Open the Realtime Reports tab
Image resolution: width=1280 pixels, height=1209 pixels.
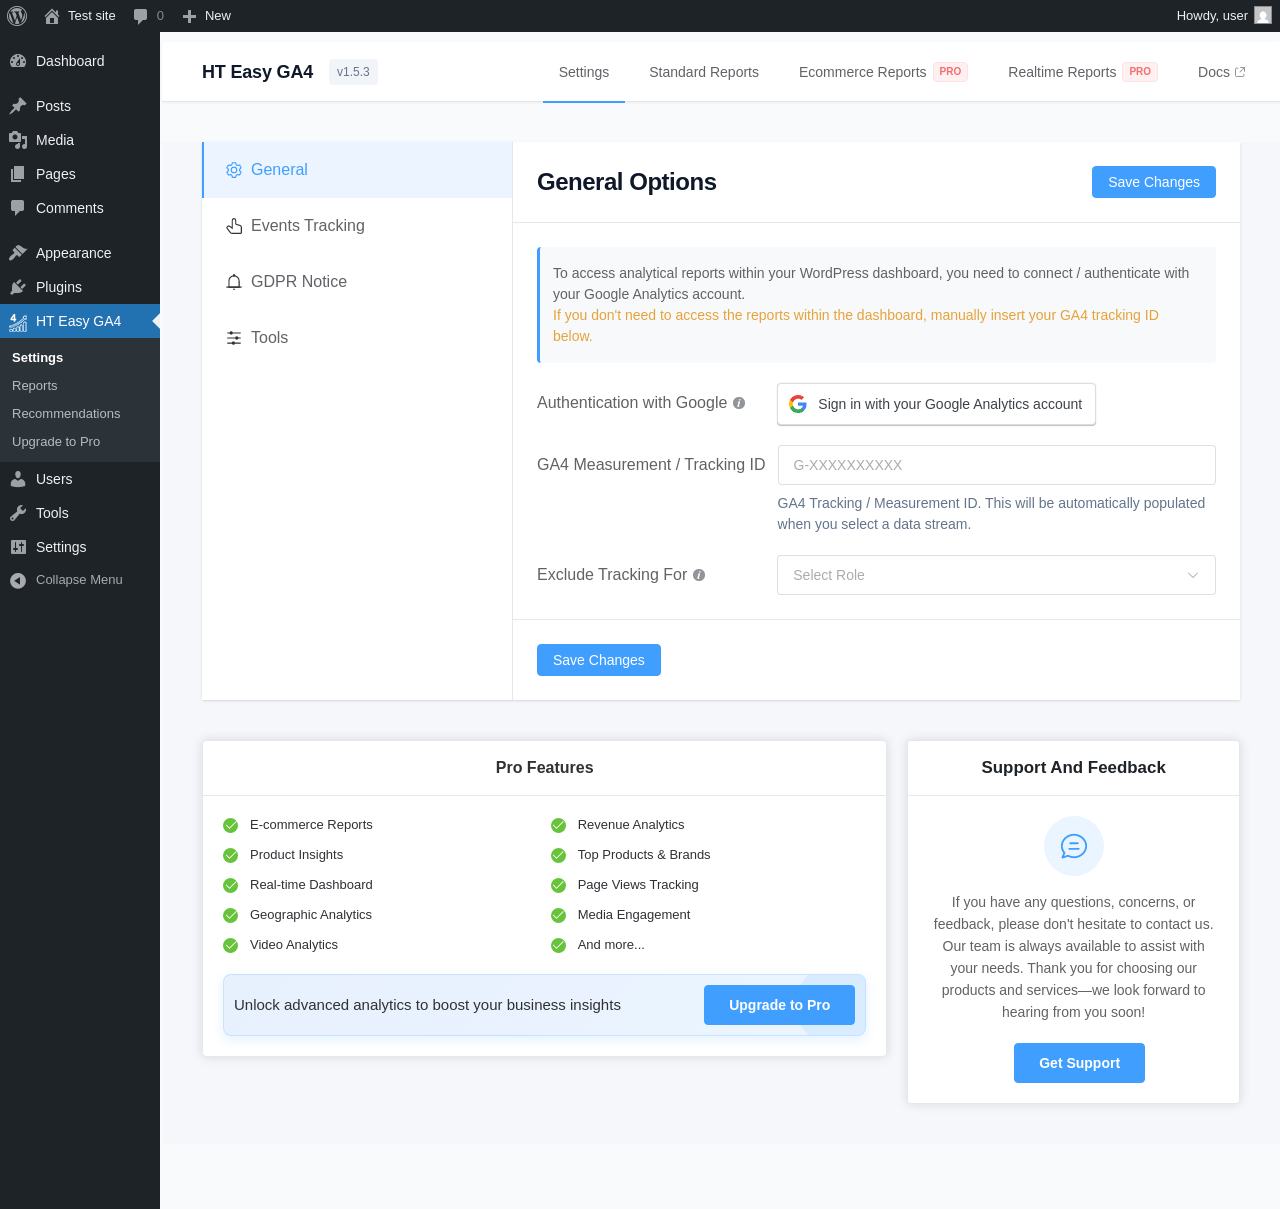(x=1083, y=72)
